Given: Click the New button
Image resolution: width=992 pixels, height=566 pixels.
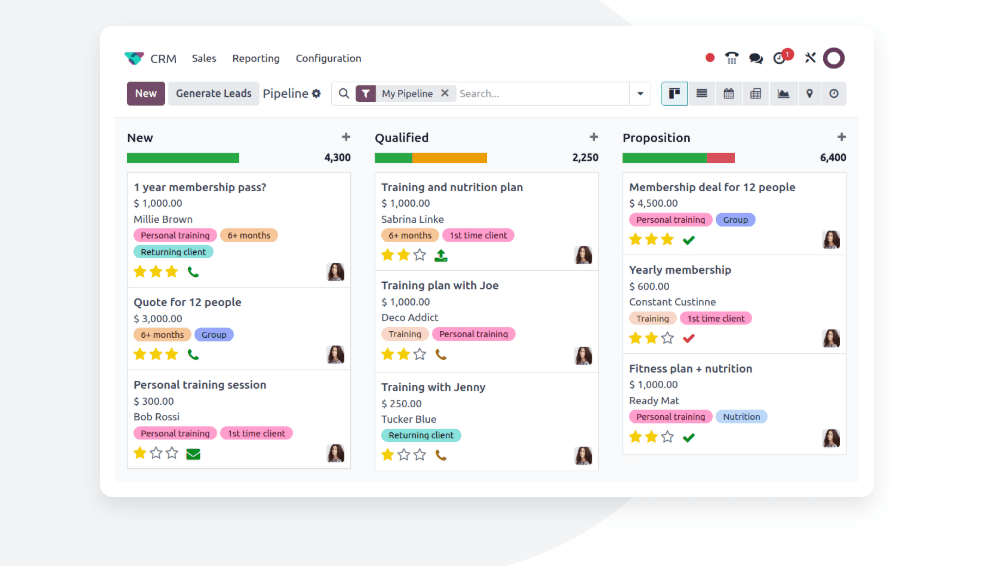Looking at the screenshot, I should pos(146,94).
